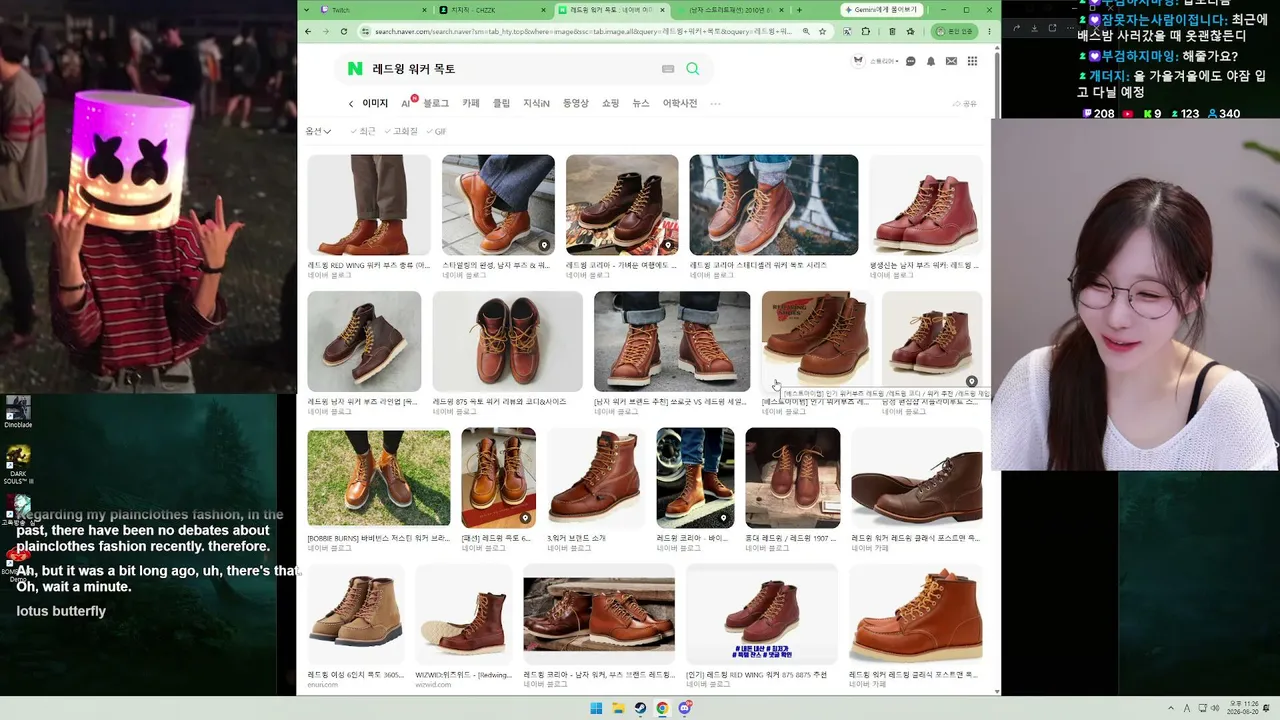Open File Explorer from the taskbar

pyautogui.click(x=619, y=708)
